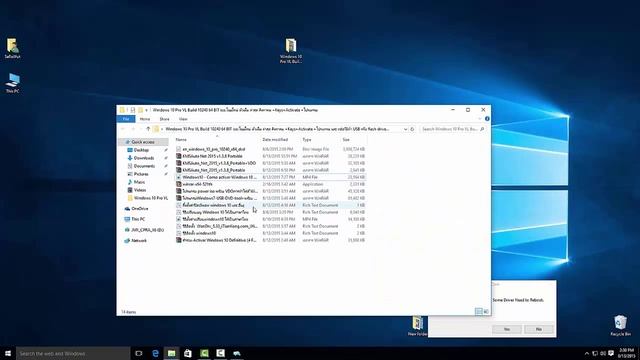Click the volume icon in system tray

pos(603,353)
